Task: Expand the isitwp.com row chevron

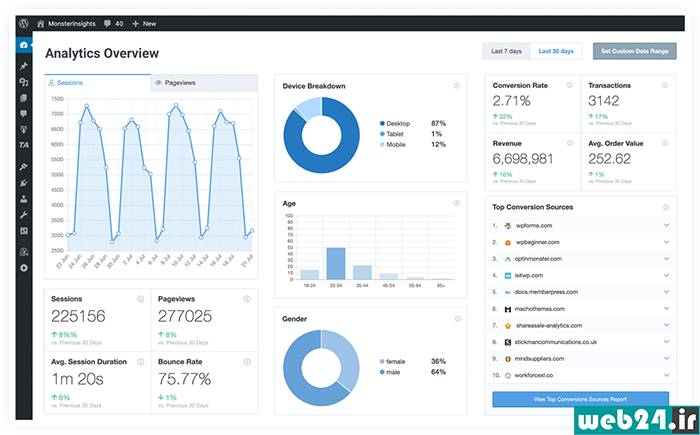Action: point(666,276)
